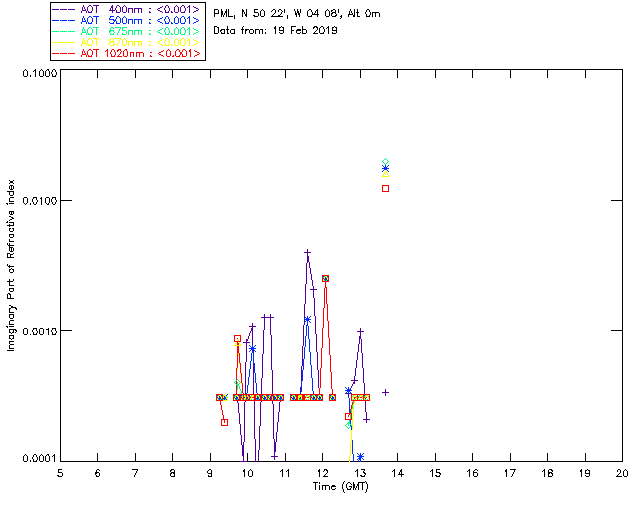
Task: Click the blue asterisk at the bottom near hour 13
Action: [360, 457]
